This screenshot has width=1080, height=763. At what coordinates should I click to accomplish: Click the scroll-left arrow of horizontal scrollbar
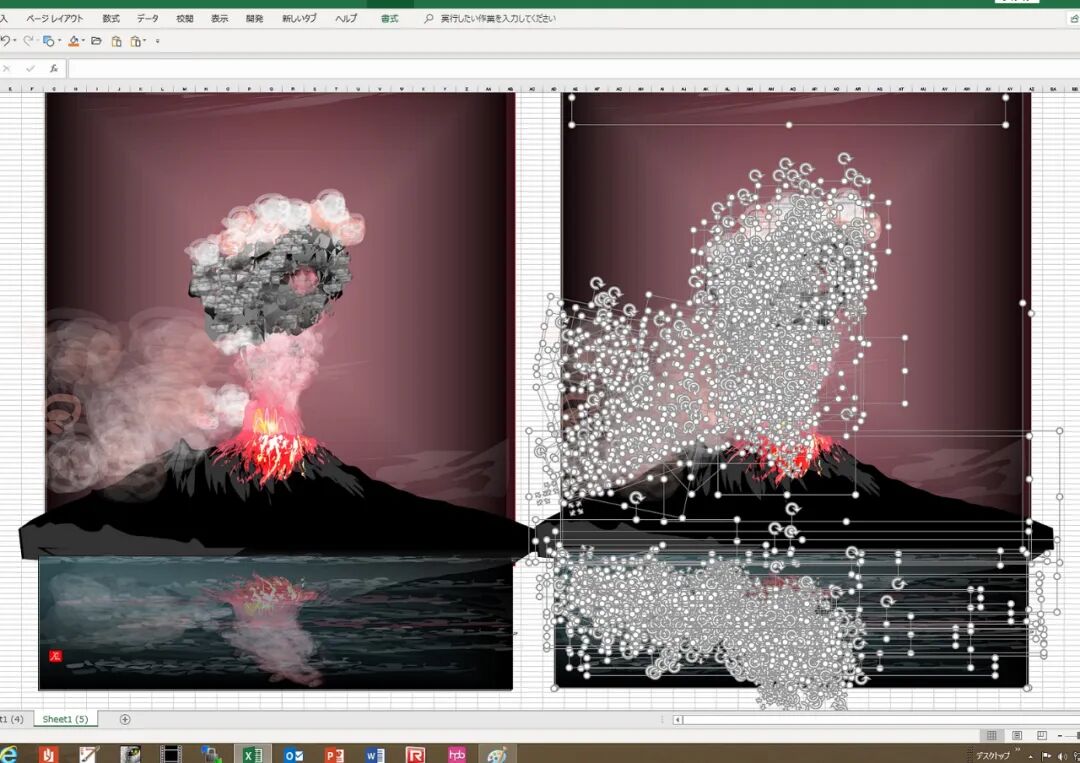678,720
